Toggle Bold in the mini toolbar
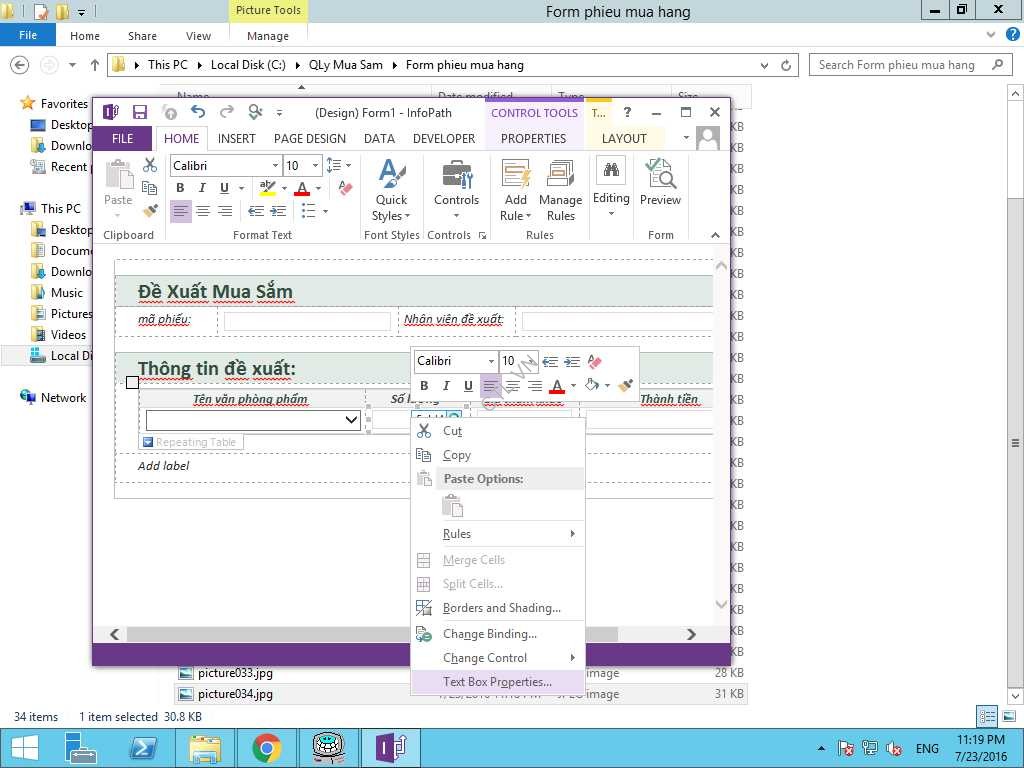1024x768 pixels. [x=424, y=386]
